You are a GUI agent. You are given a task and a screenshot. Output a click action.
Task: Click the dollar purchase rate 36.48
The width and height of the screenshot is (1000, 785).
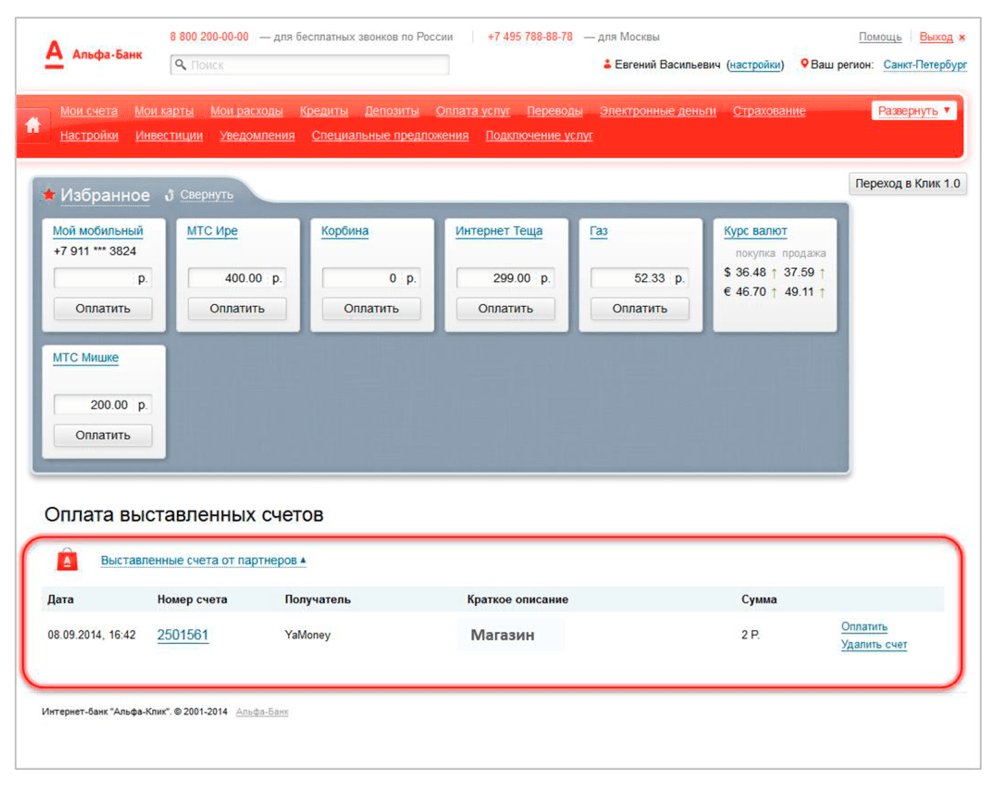tap(751, 272)
